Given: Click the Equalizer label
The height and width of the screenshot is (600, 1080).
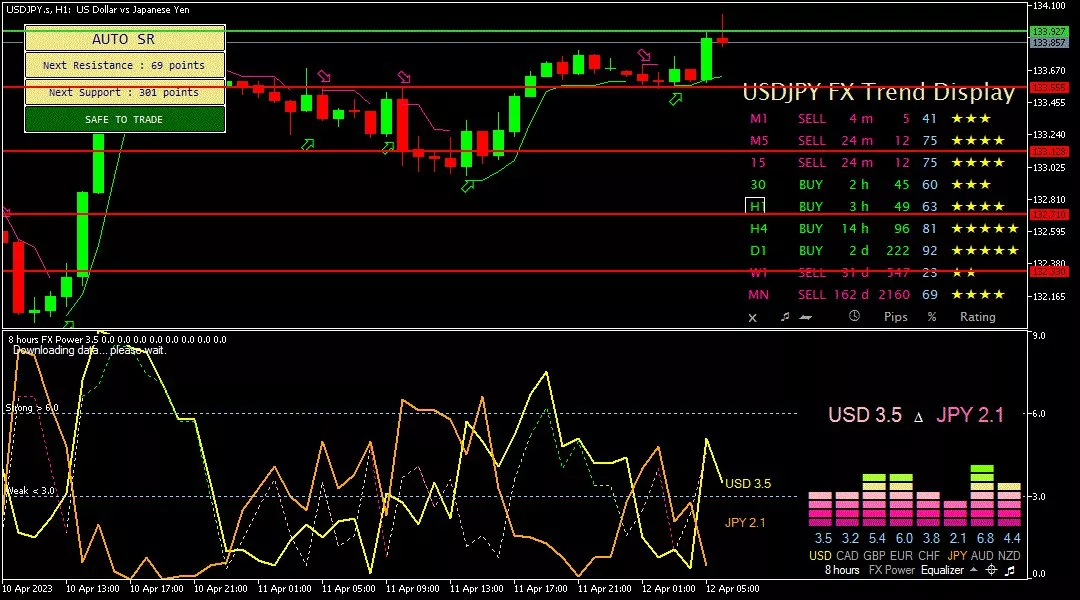Looking at the screenshot, I should (x=942, y=570).
